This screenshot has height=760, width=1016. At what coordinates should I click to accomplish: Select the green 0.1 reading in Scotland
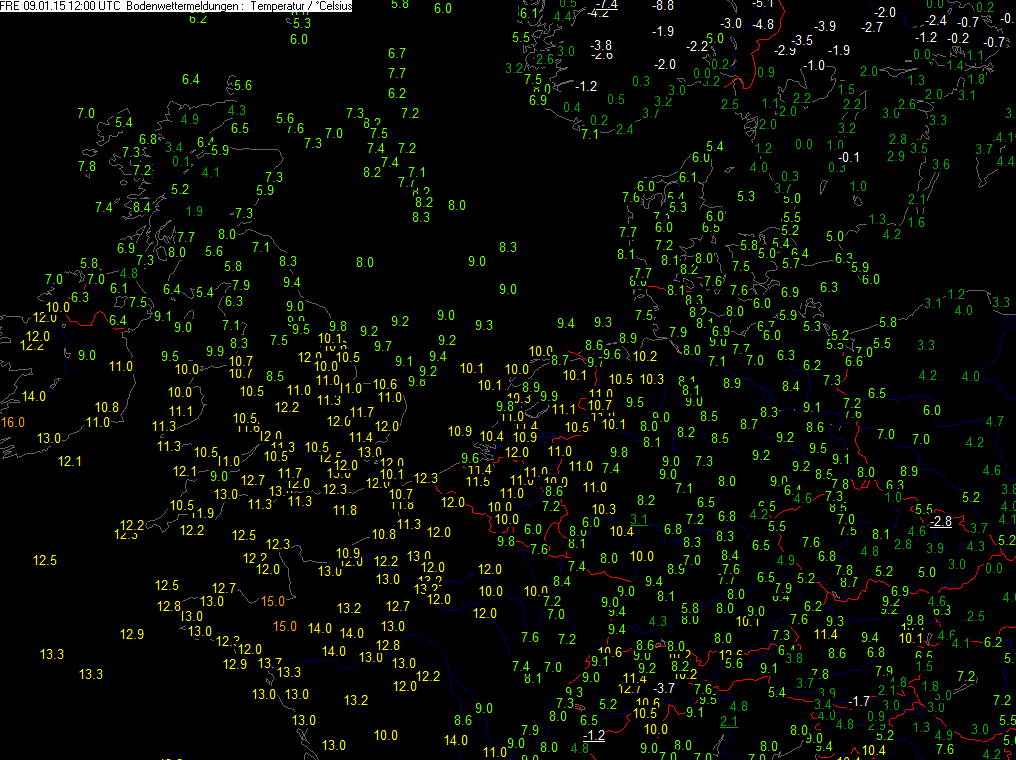coord(181,161)
